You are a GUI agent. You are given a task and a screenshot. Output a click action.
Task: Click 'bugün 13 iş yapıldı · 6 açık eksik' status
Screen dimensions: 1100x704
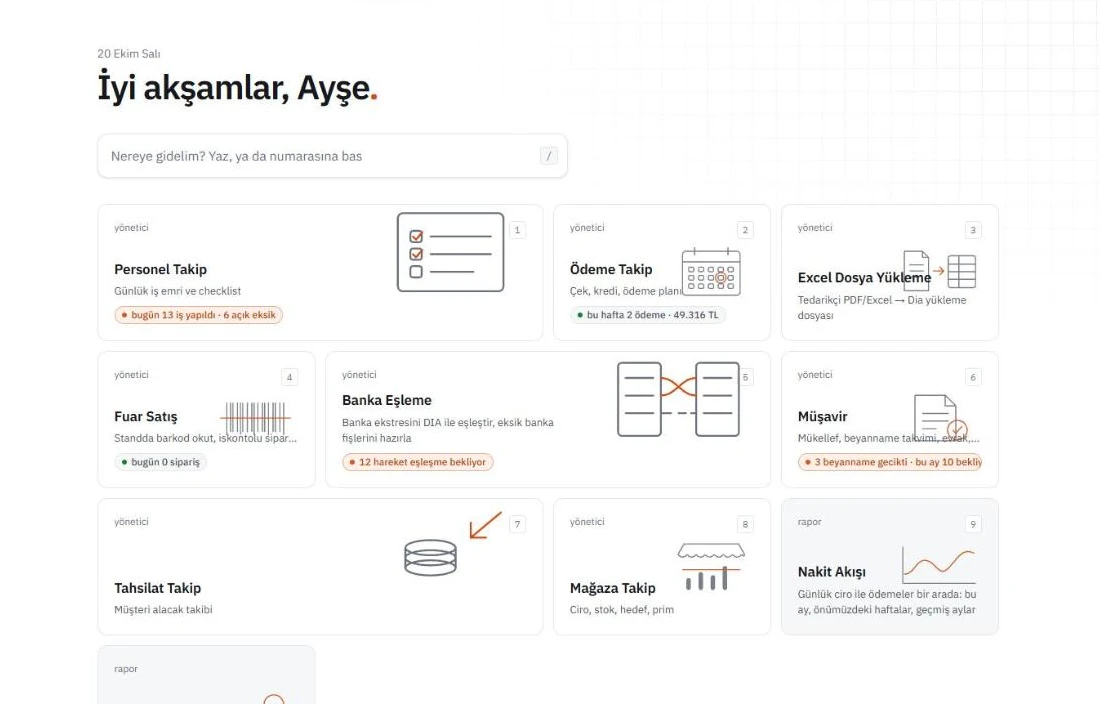coord(199,315)
